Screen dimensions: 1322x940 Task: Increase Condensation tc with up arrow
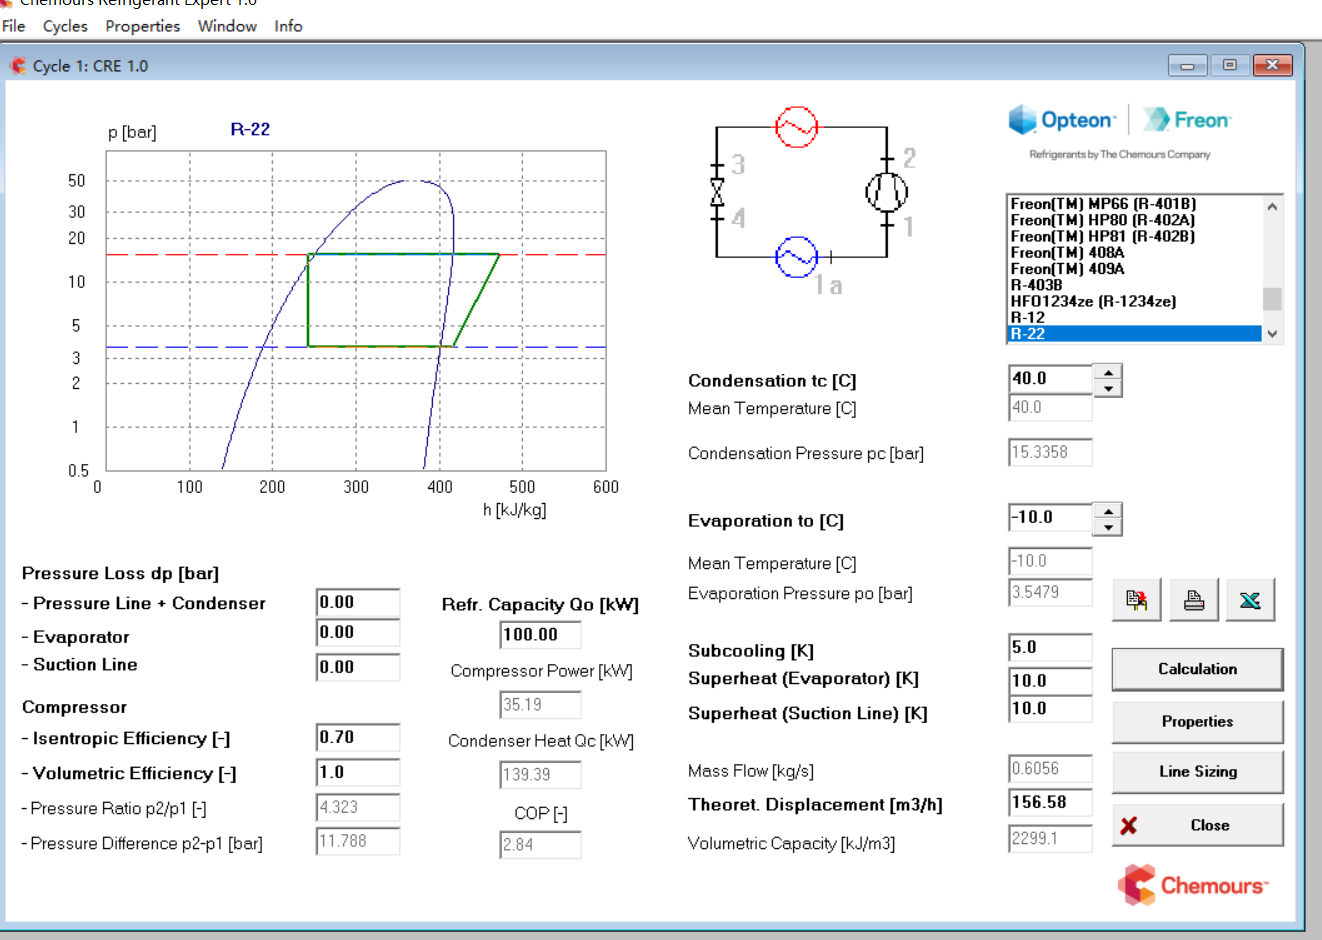[1108, 372]
